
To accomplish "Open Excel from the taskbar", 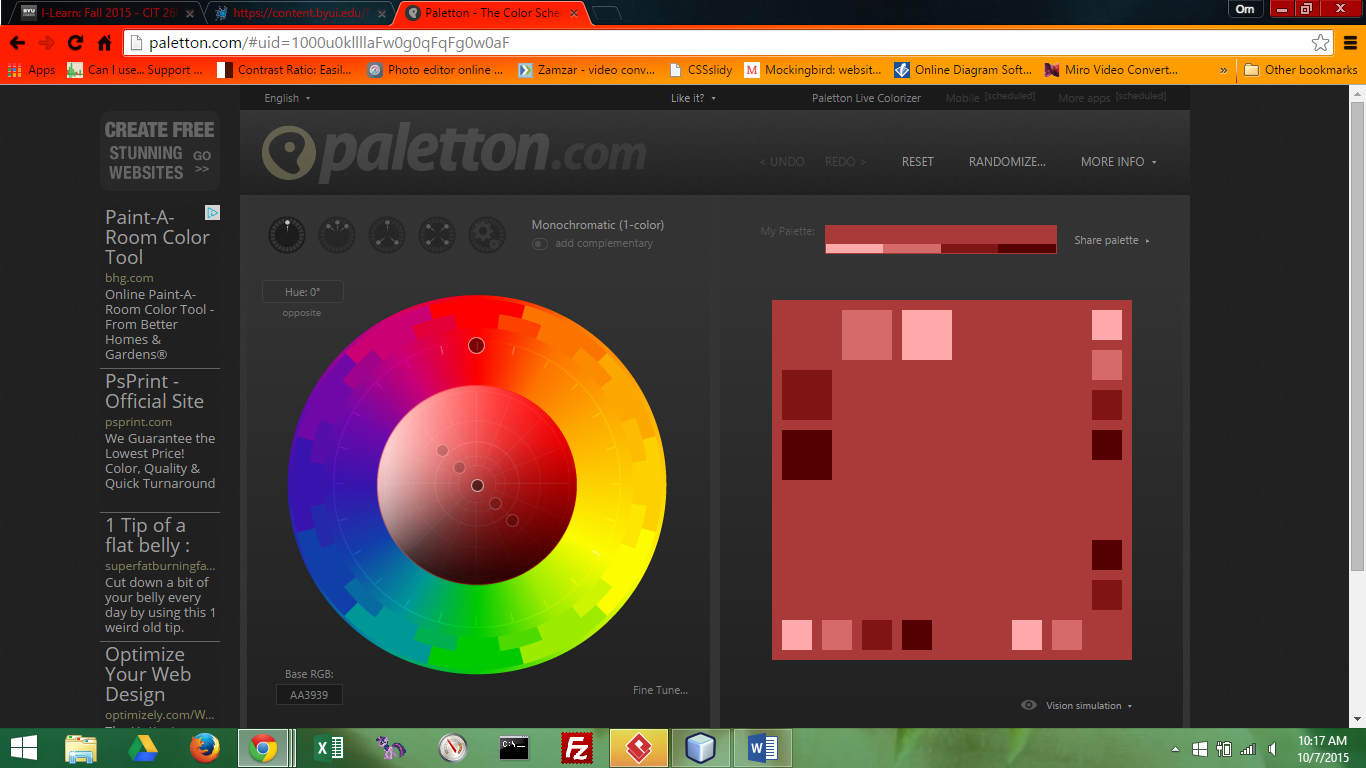I will click(329, 748).
